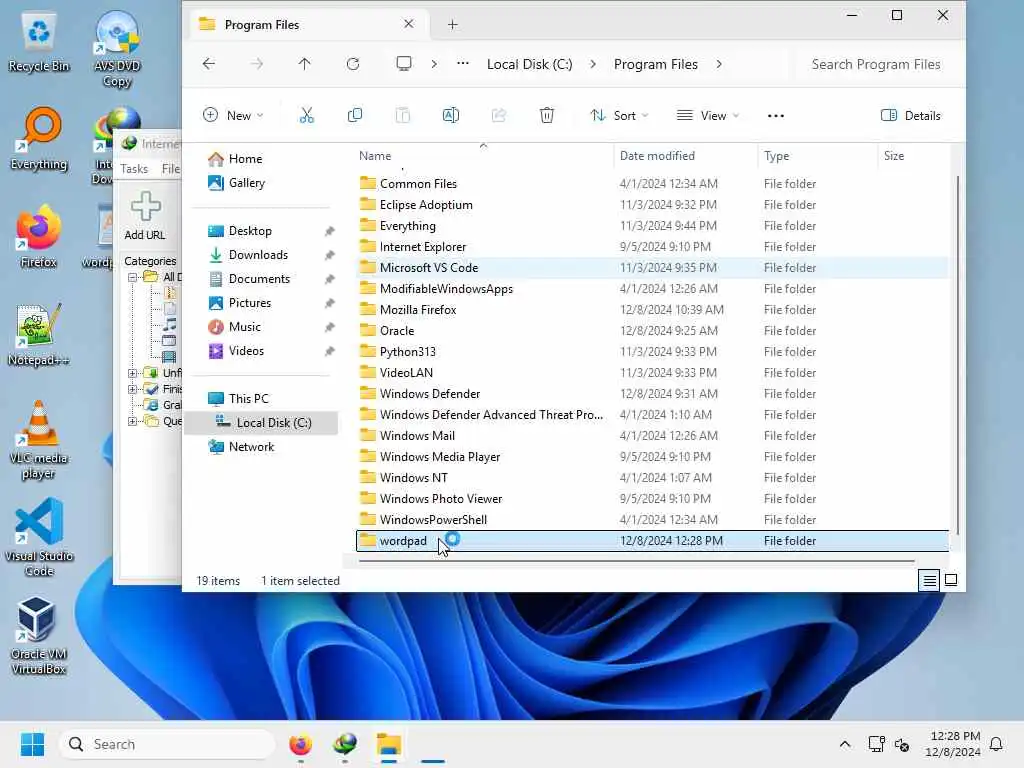This screenshot has height=768, width=1024.
Task: Open the View layout dropdown
Action: pyautogui.click(x=708, y=116)
